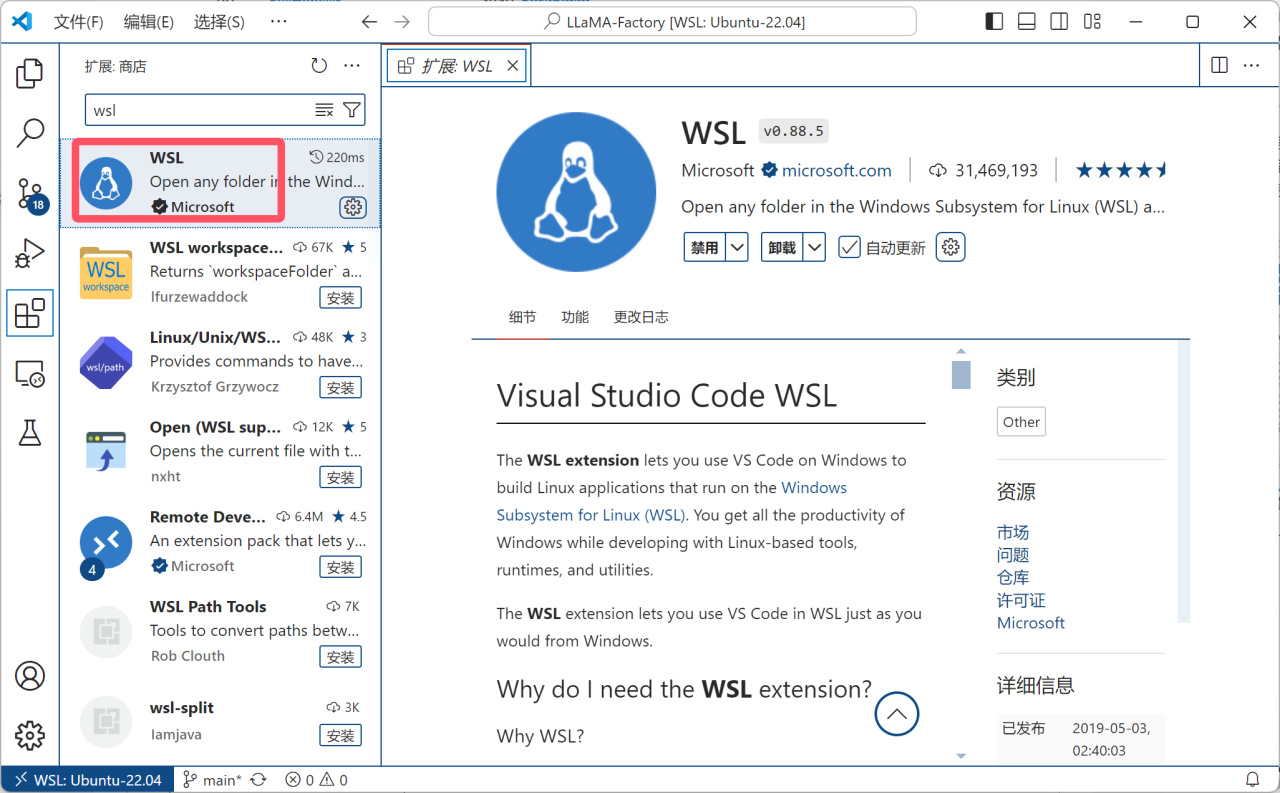Click the 卸载 button
This screenshot has width=1280, height=793.
(x=782, y=247)
